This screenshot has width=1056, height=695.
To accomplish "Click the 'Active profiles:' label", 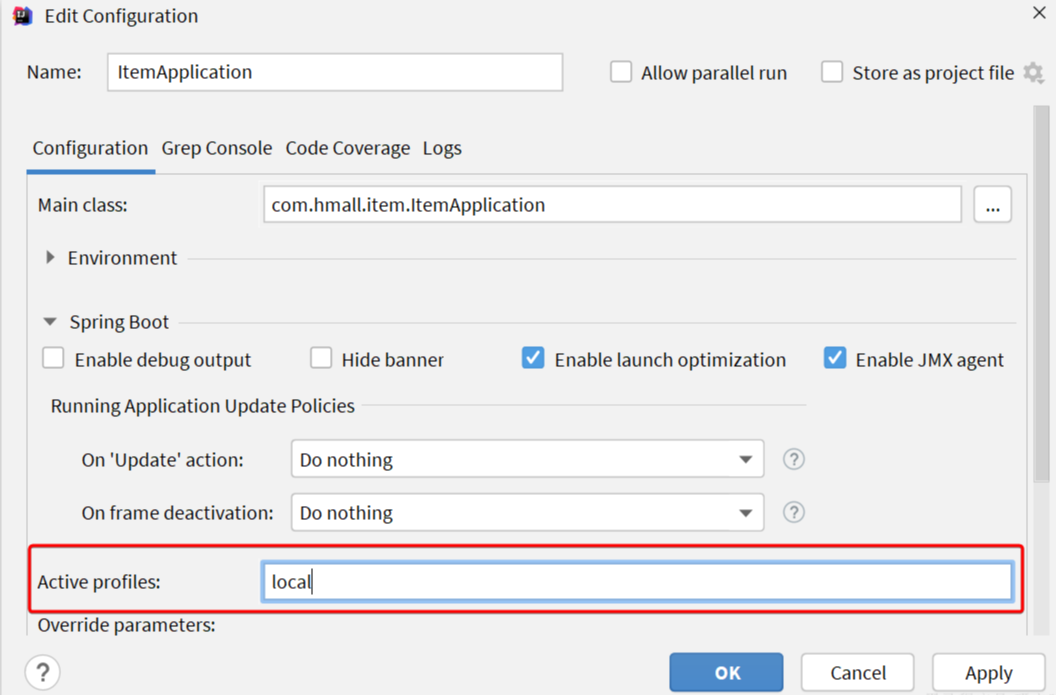I will coord(99,582).
